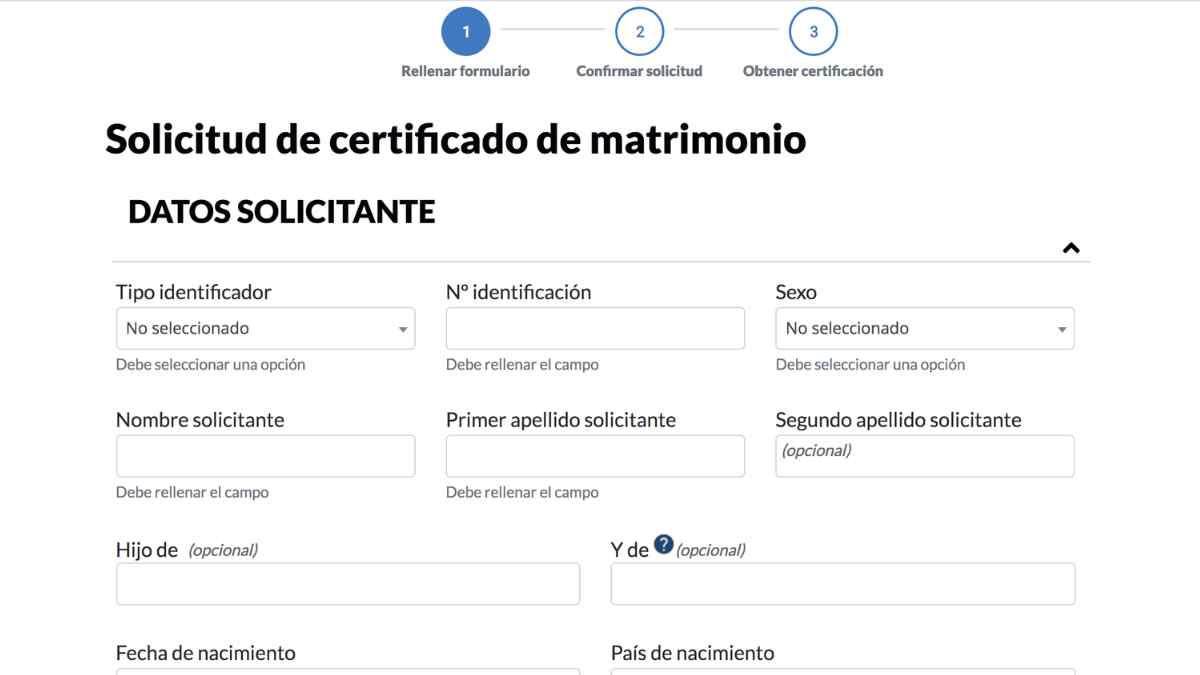
Task: Click the step 1 circle icon
Action: click(x=465, y=30)
